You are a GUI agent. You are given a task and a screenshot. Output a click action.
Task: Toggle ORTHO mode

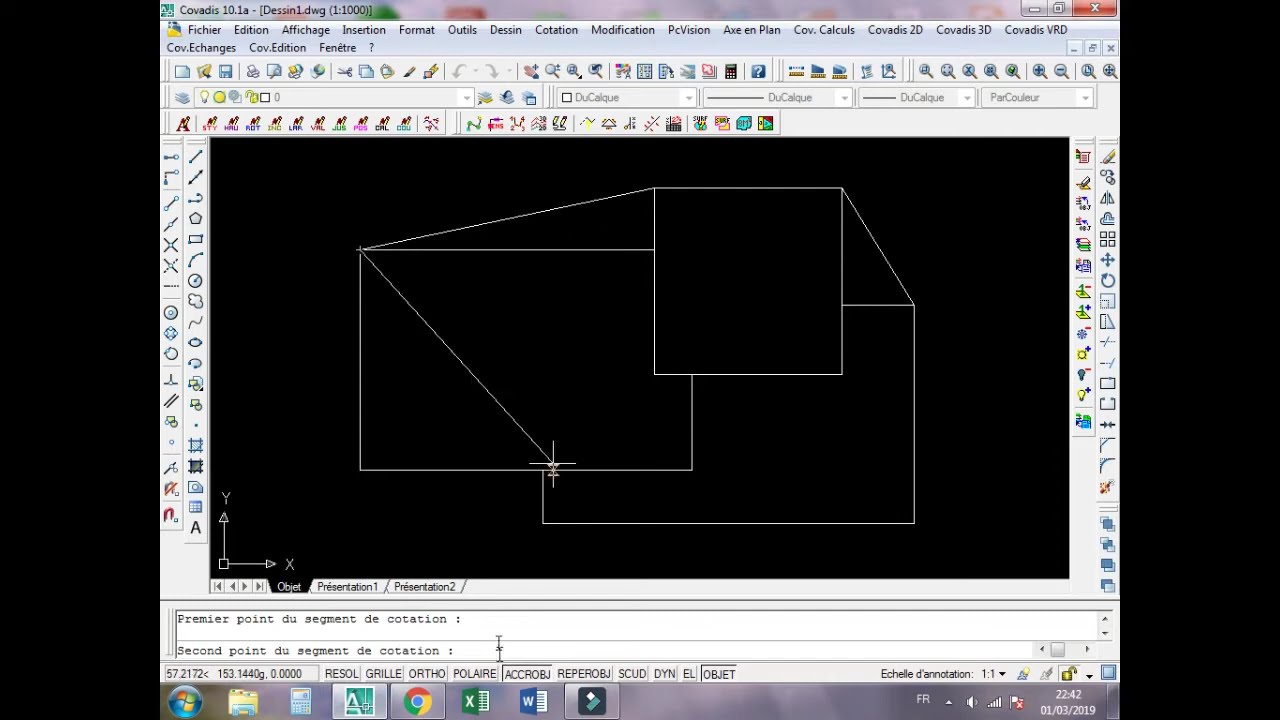tap(427, 674)
